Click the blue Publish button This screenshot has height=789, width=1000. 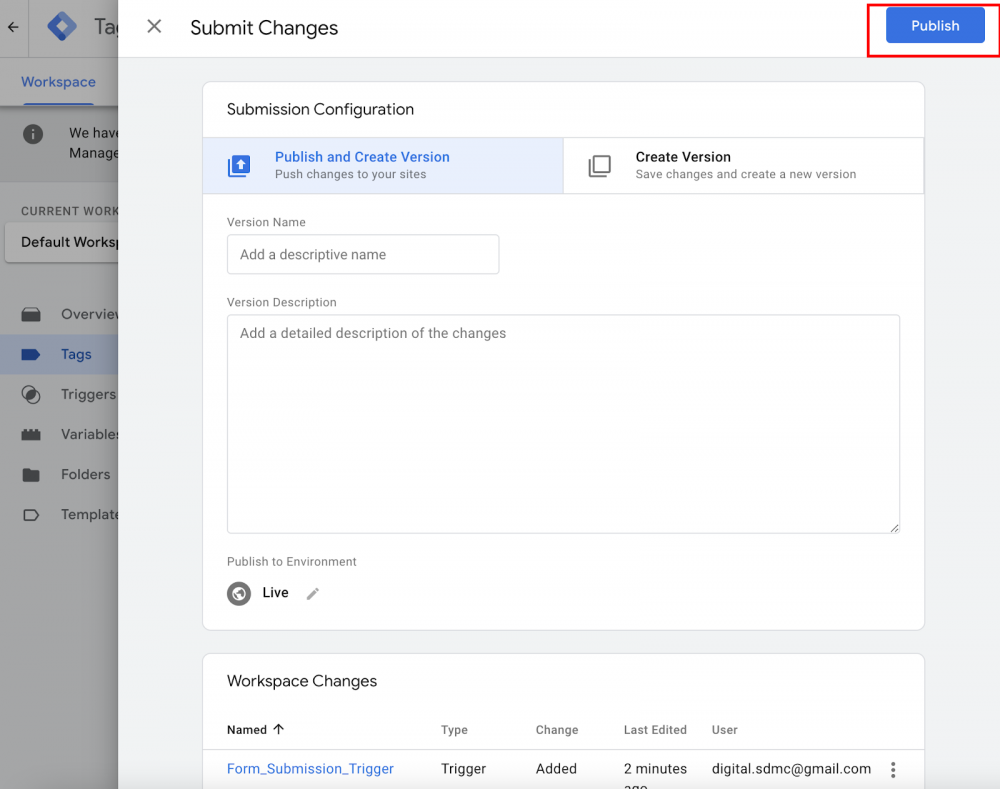tap(935, 26)
